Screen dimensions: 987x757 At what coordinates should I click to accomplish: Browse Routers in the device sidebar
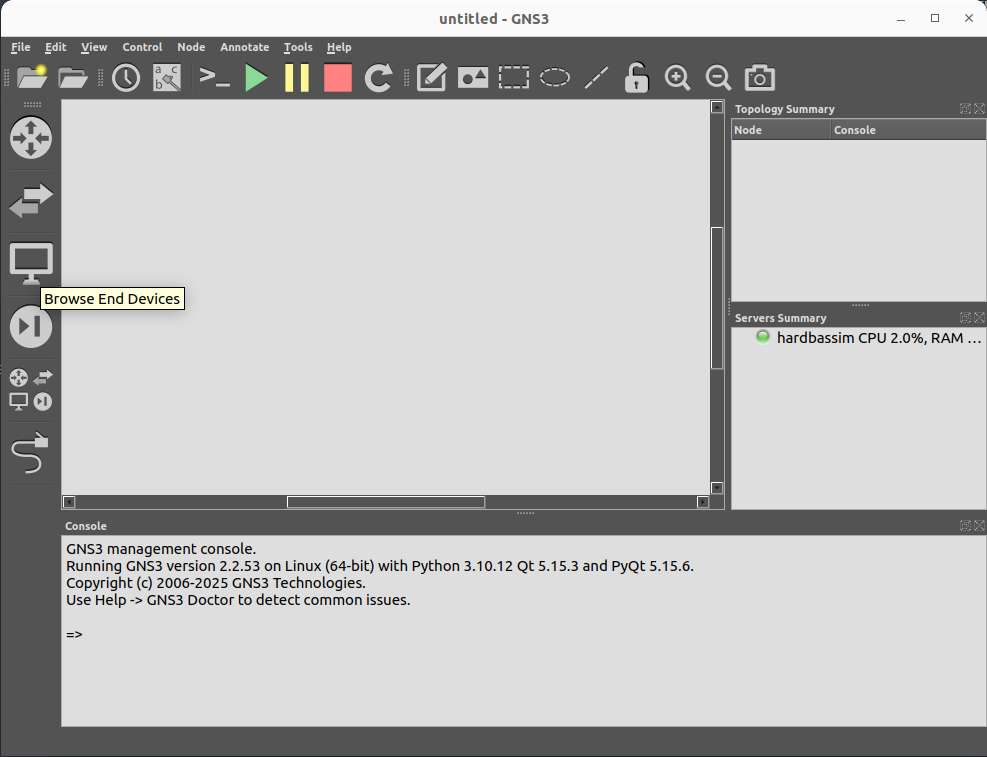31,138
